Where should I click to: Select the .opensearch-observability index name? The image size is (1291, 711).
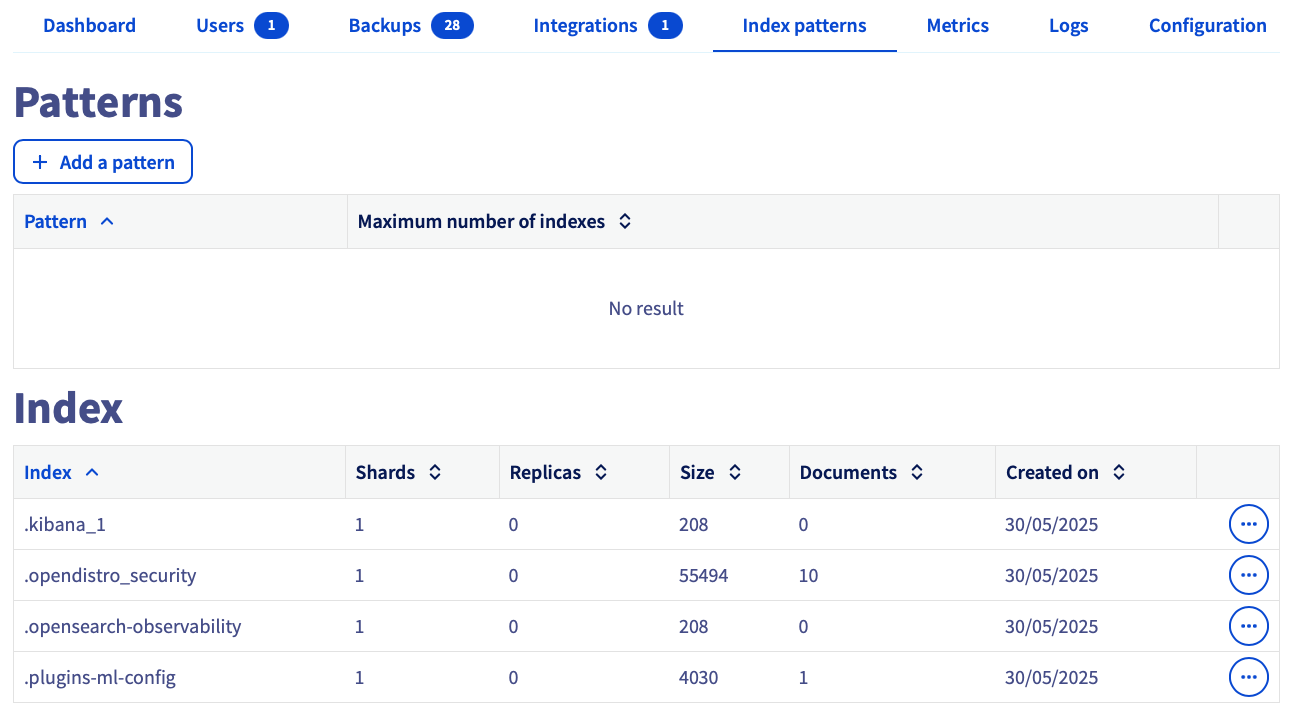click(133, 627)
